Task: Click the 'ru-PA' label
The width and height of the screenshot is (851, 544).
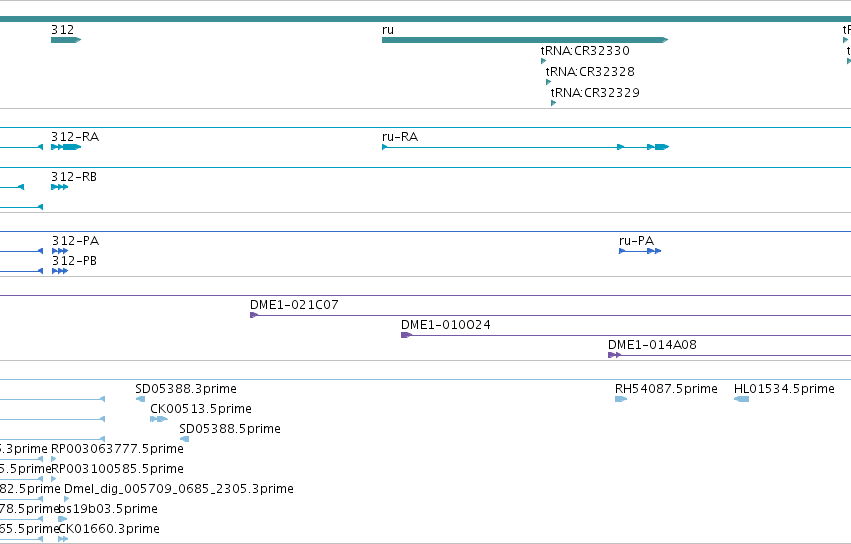Action: click(637, 241)
